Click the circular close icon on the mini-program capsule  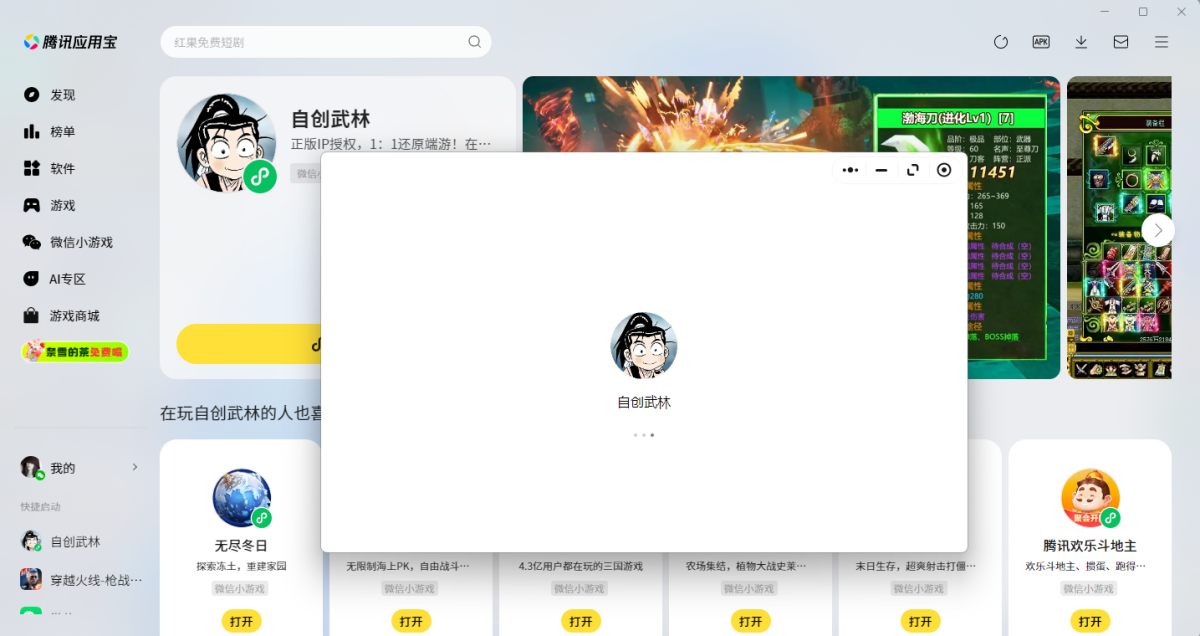pos(943,170)
